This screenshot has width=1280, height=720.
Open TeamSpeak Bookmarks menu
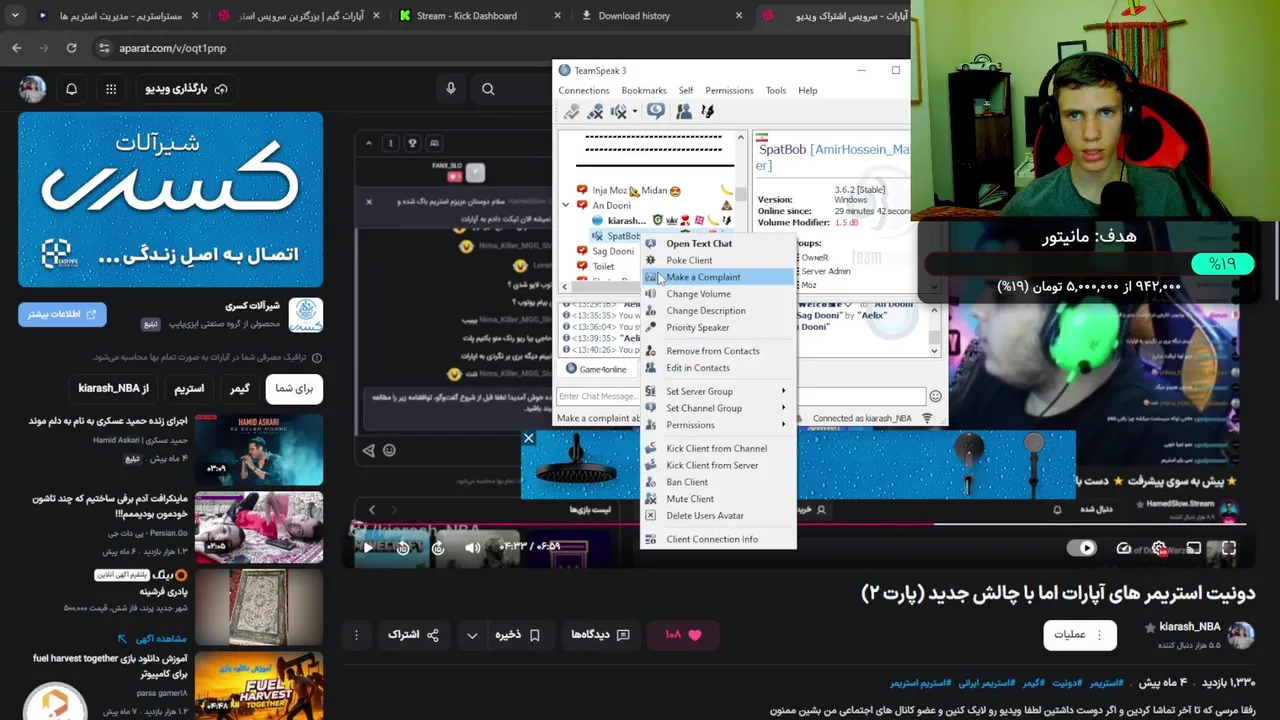(644, 90)
